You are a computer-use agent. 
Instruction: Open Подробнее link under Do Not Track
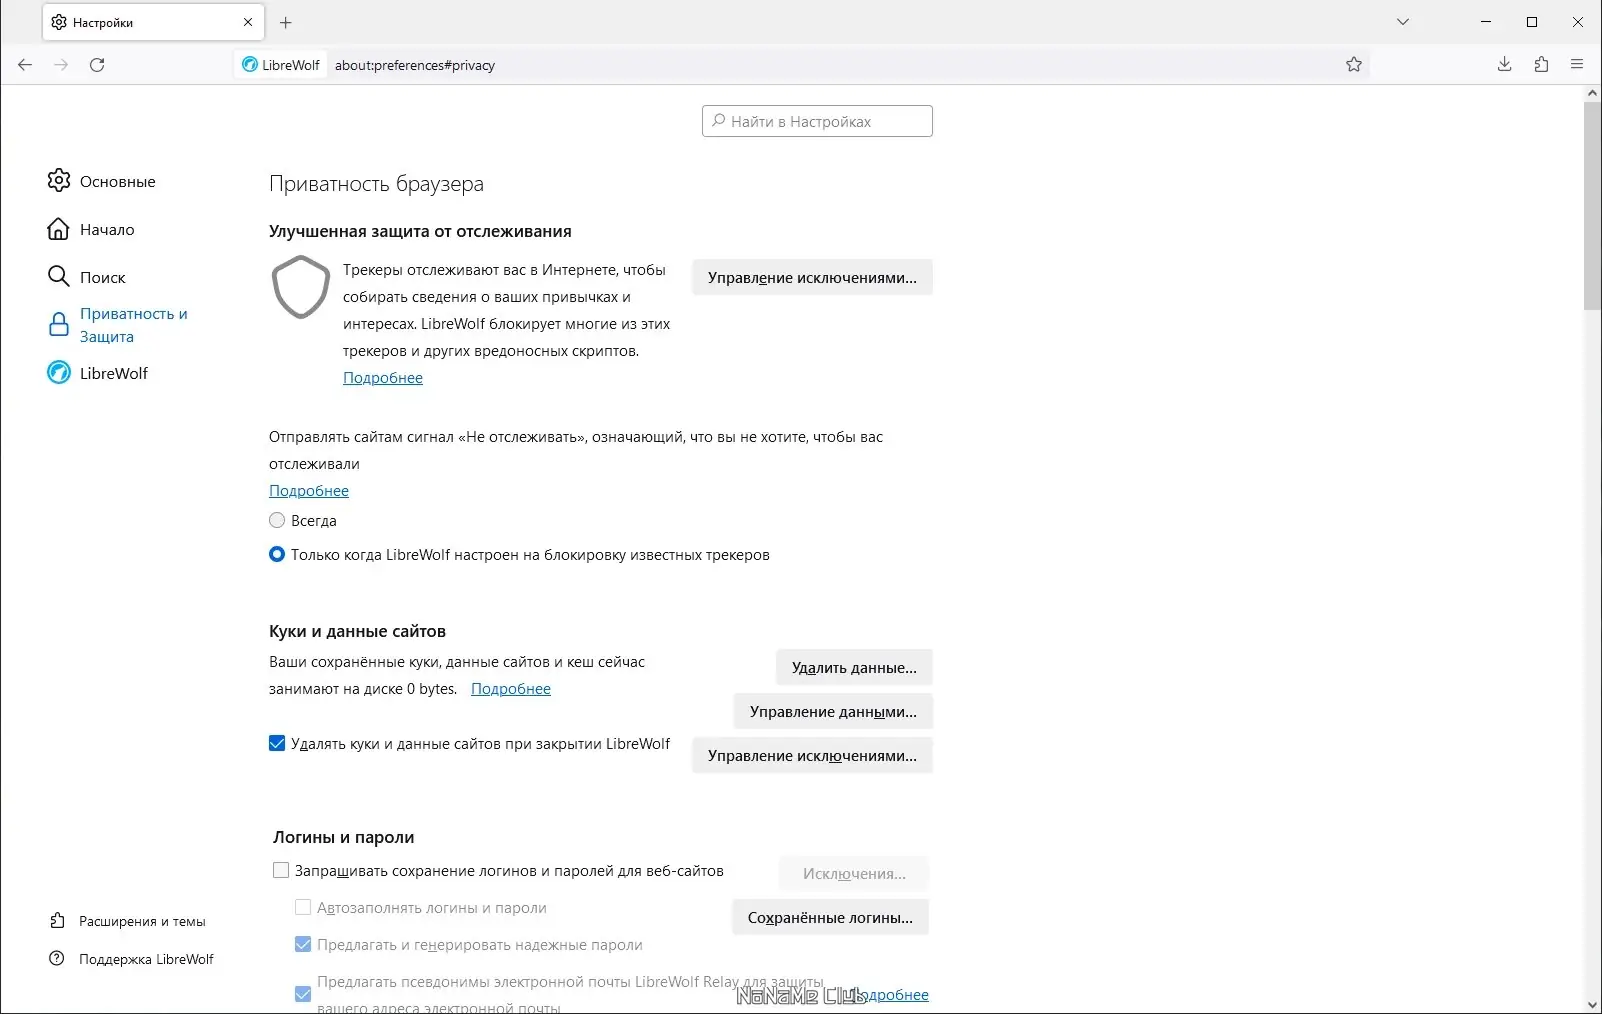click(x=309, y=491)
